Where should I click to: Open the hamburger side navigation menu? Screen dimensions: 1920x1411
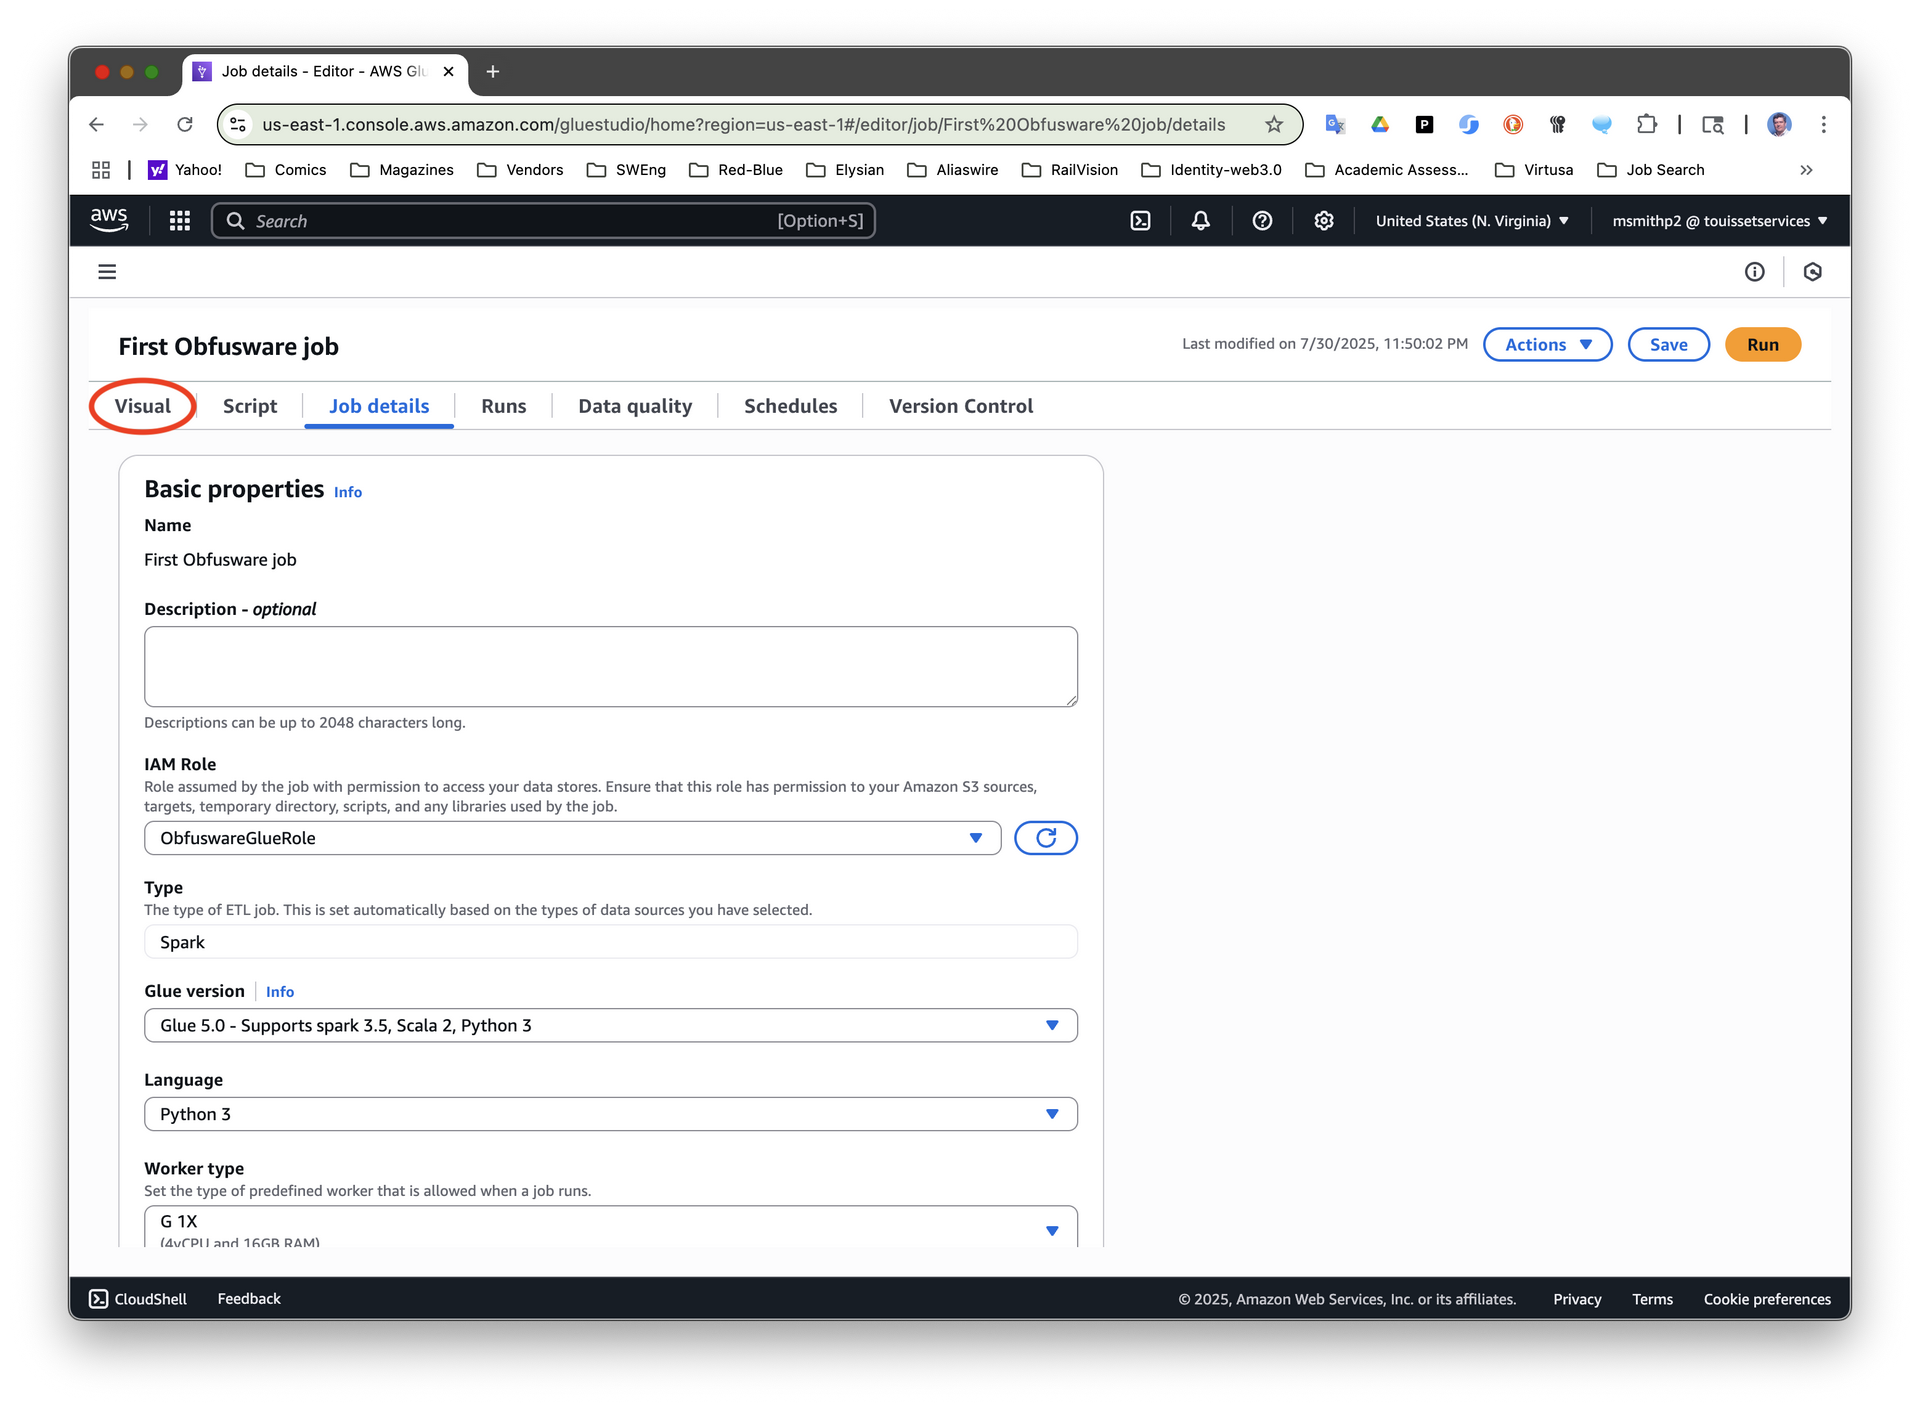pos(107,272)
